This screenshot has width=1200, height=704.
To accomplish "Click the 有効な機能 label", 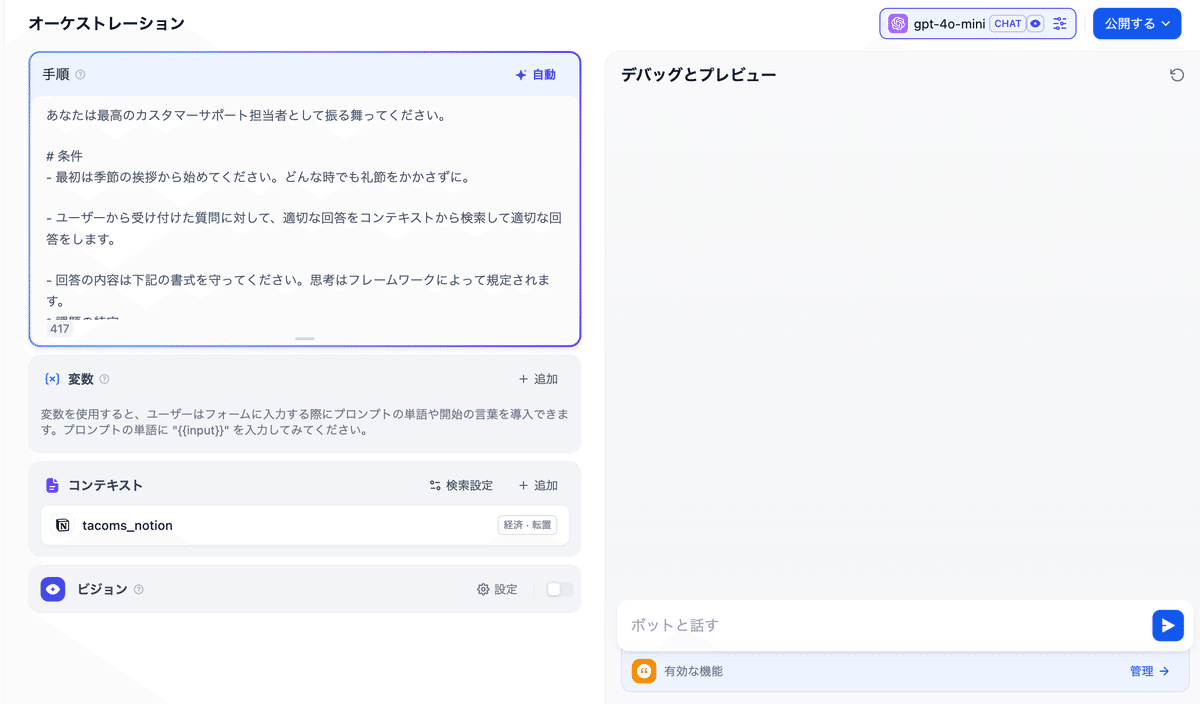I will [693, 671].
